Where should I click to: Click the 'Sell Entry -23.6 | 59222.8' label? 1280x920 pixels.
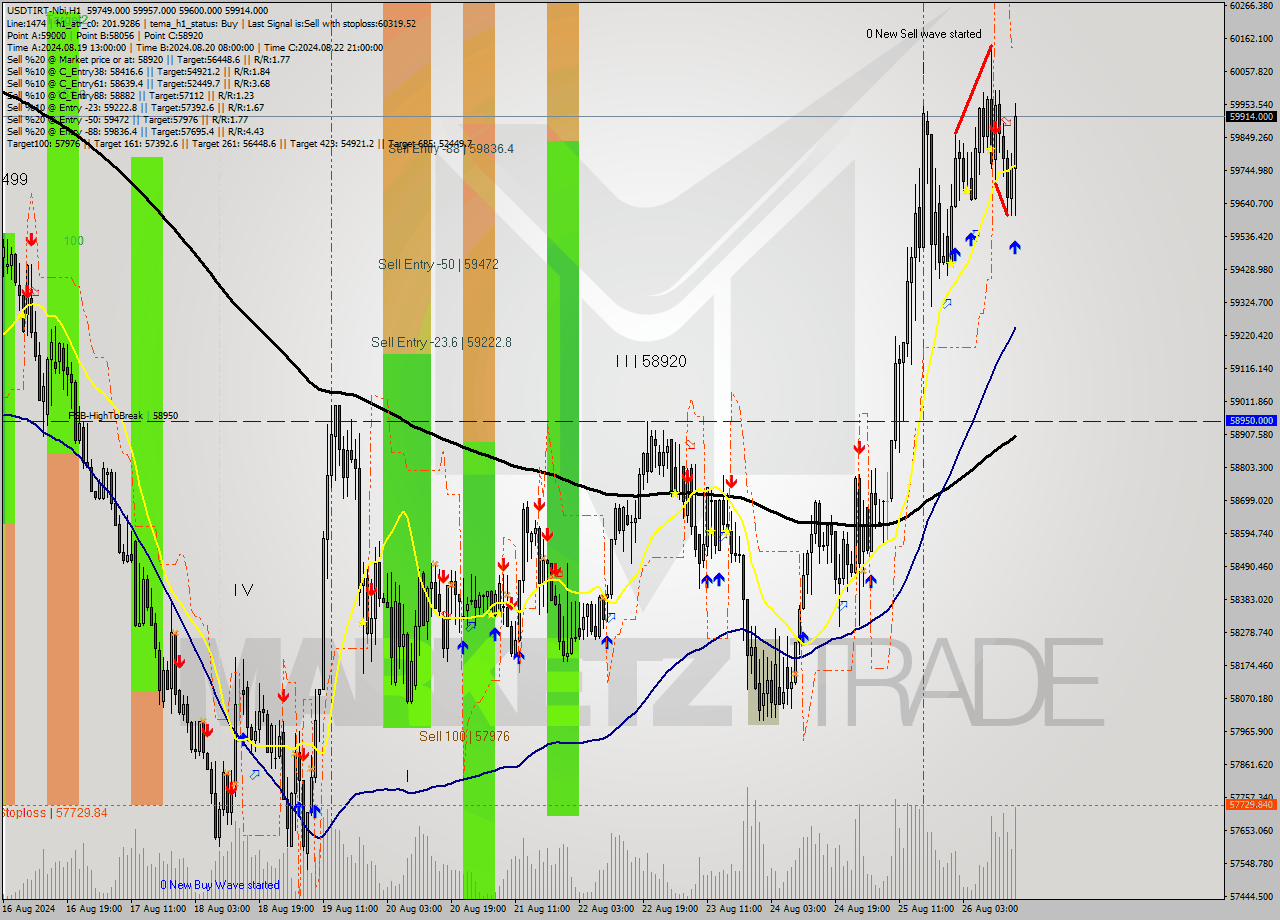(441, 342)
